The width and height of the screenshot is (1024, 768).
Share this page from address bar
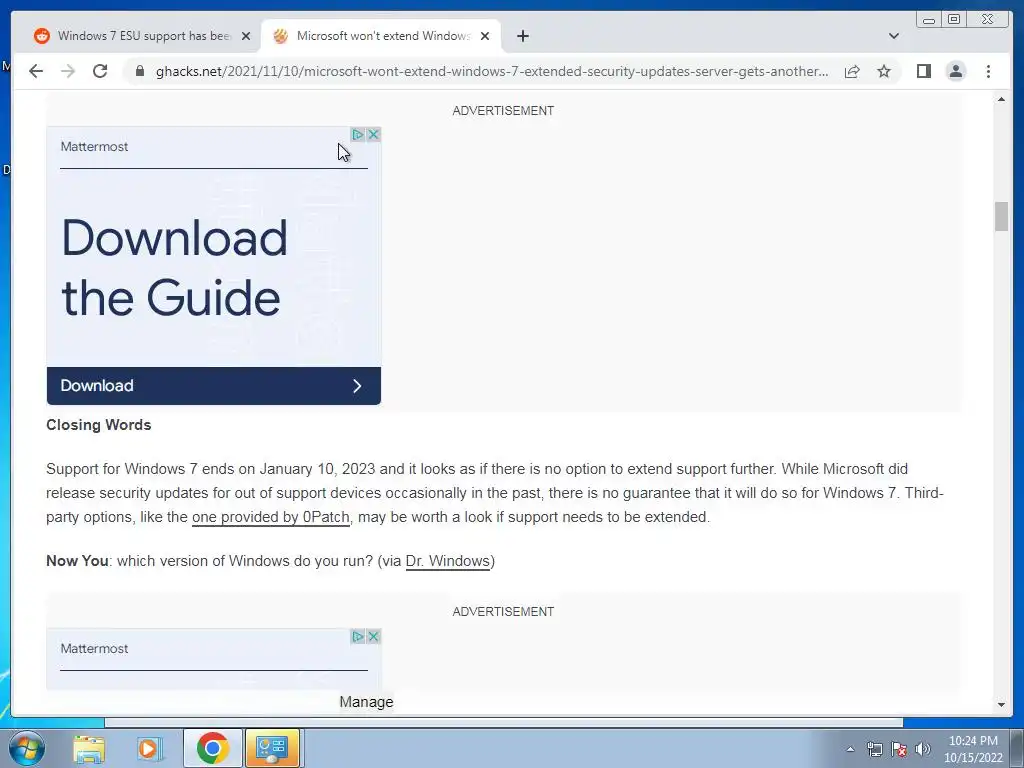852,71
